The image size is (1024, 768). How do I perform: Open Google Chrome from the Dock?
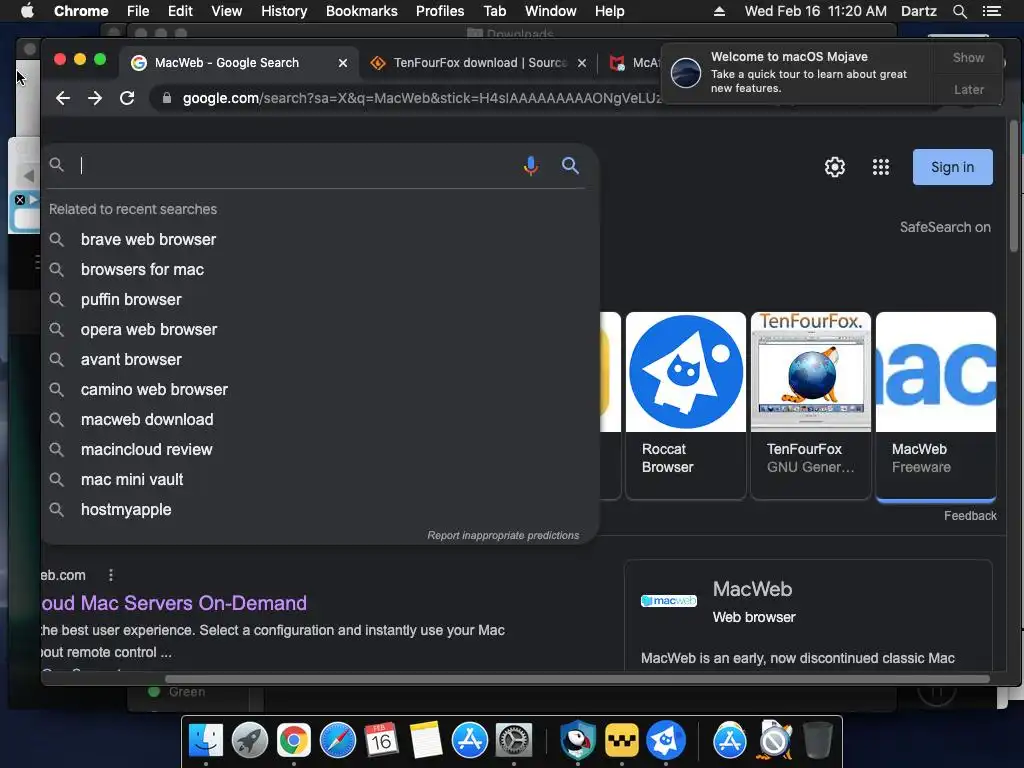tap(293, 740)
